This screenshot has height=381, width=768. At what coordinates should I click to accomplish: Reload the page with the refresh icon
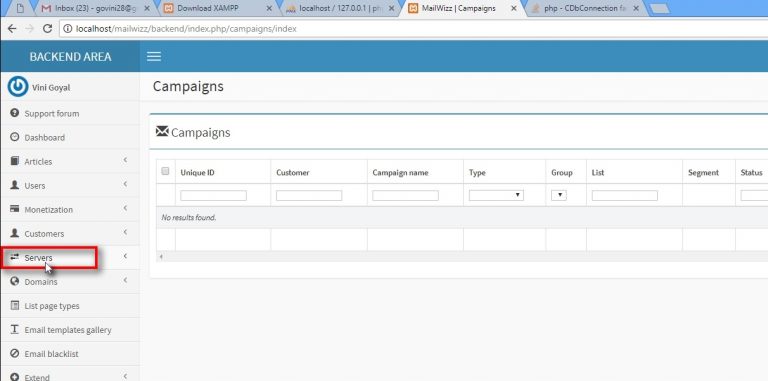click(48, 28)
